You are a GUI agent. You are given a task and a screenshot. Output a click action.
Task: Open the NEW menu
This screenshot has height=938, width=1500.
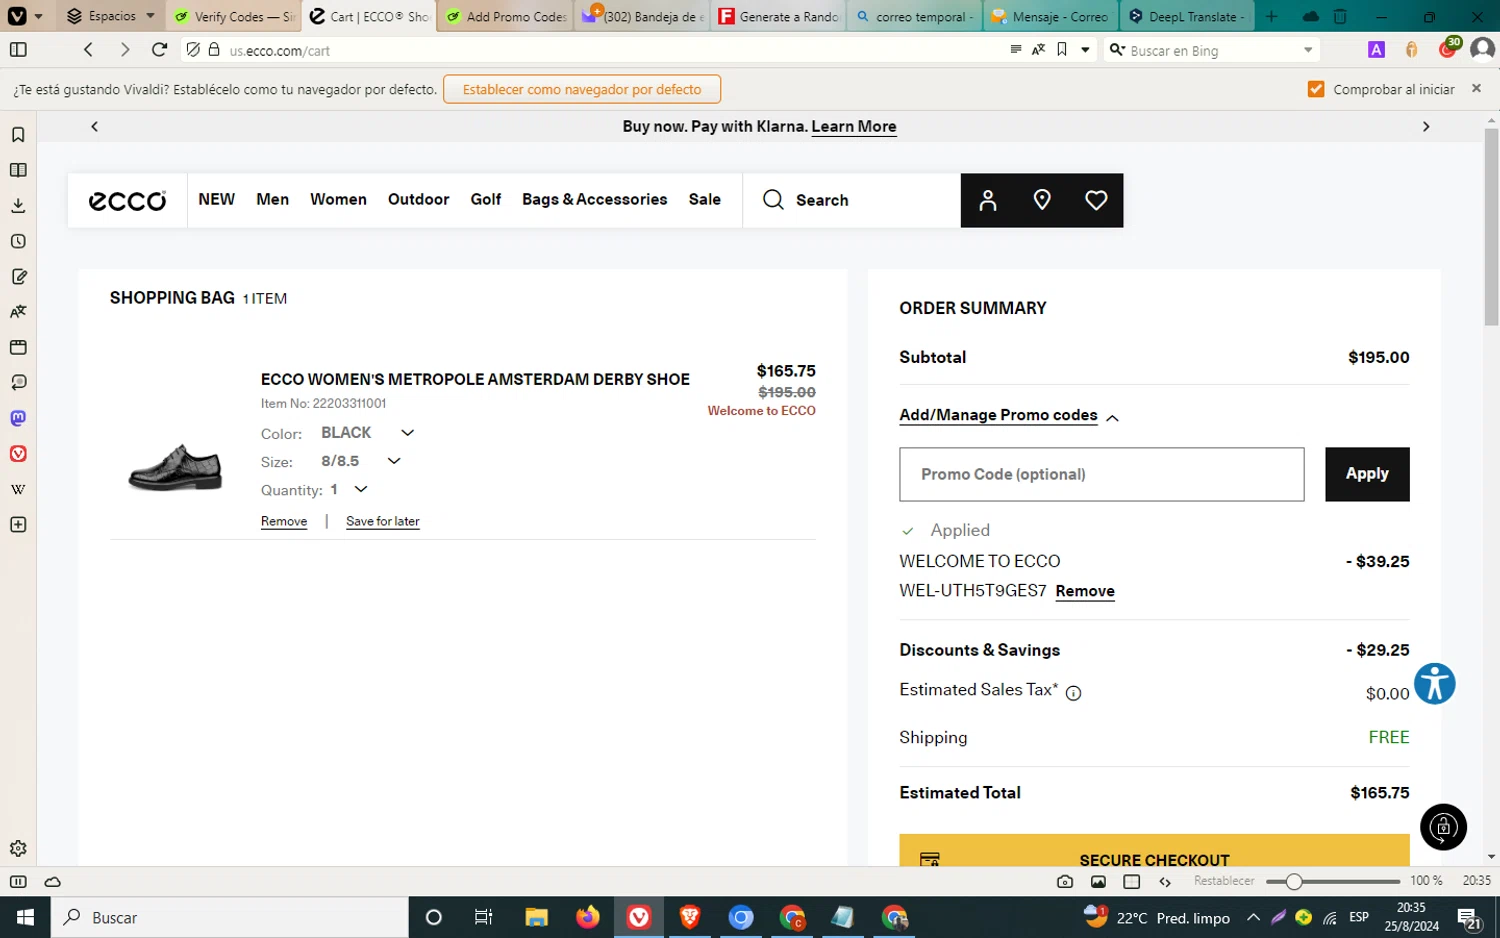coord(216,199)
